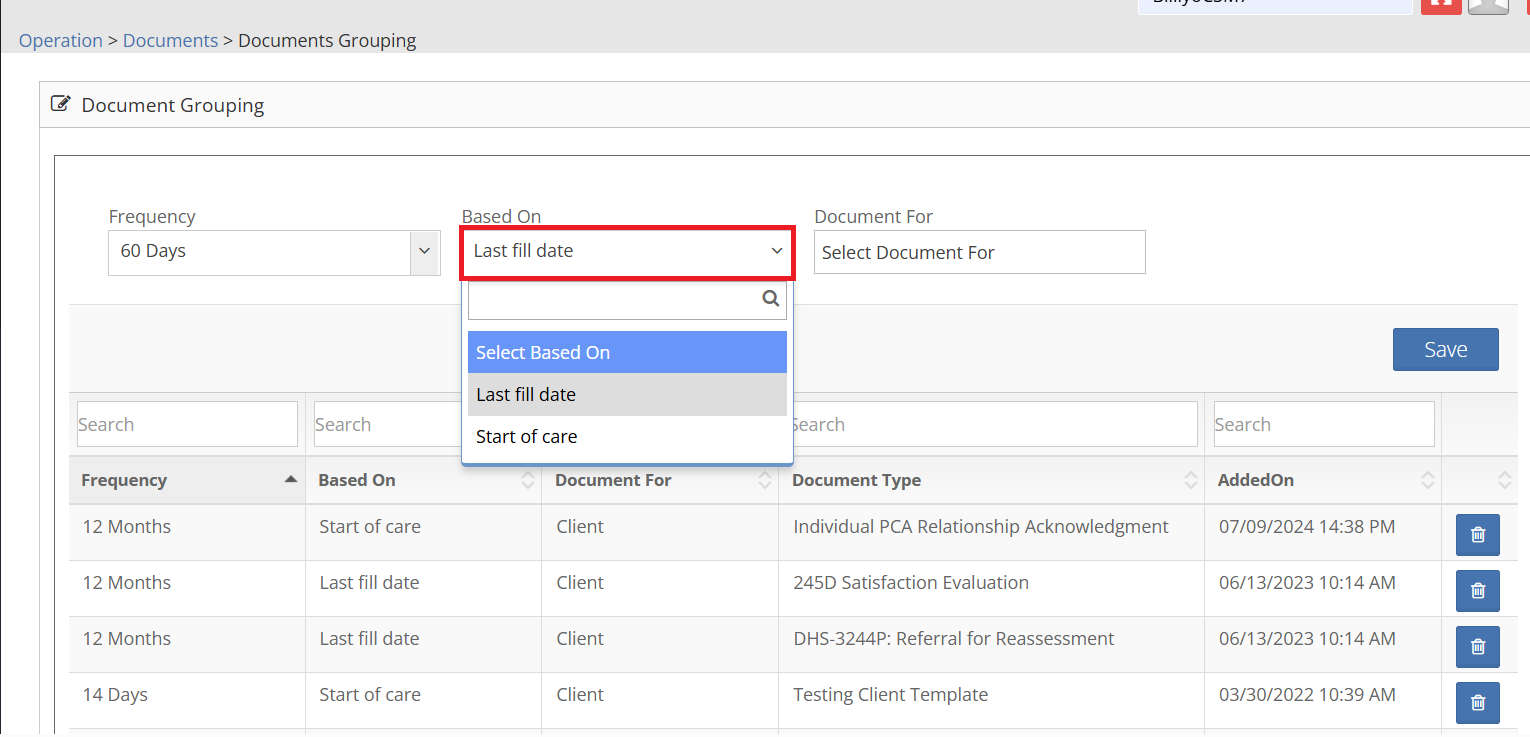1530x737 pixels.
Task: Focus the AddedOn search field
Action: pos(1323,424)
